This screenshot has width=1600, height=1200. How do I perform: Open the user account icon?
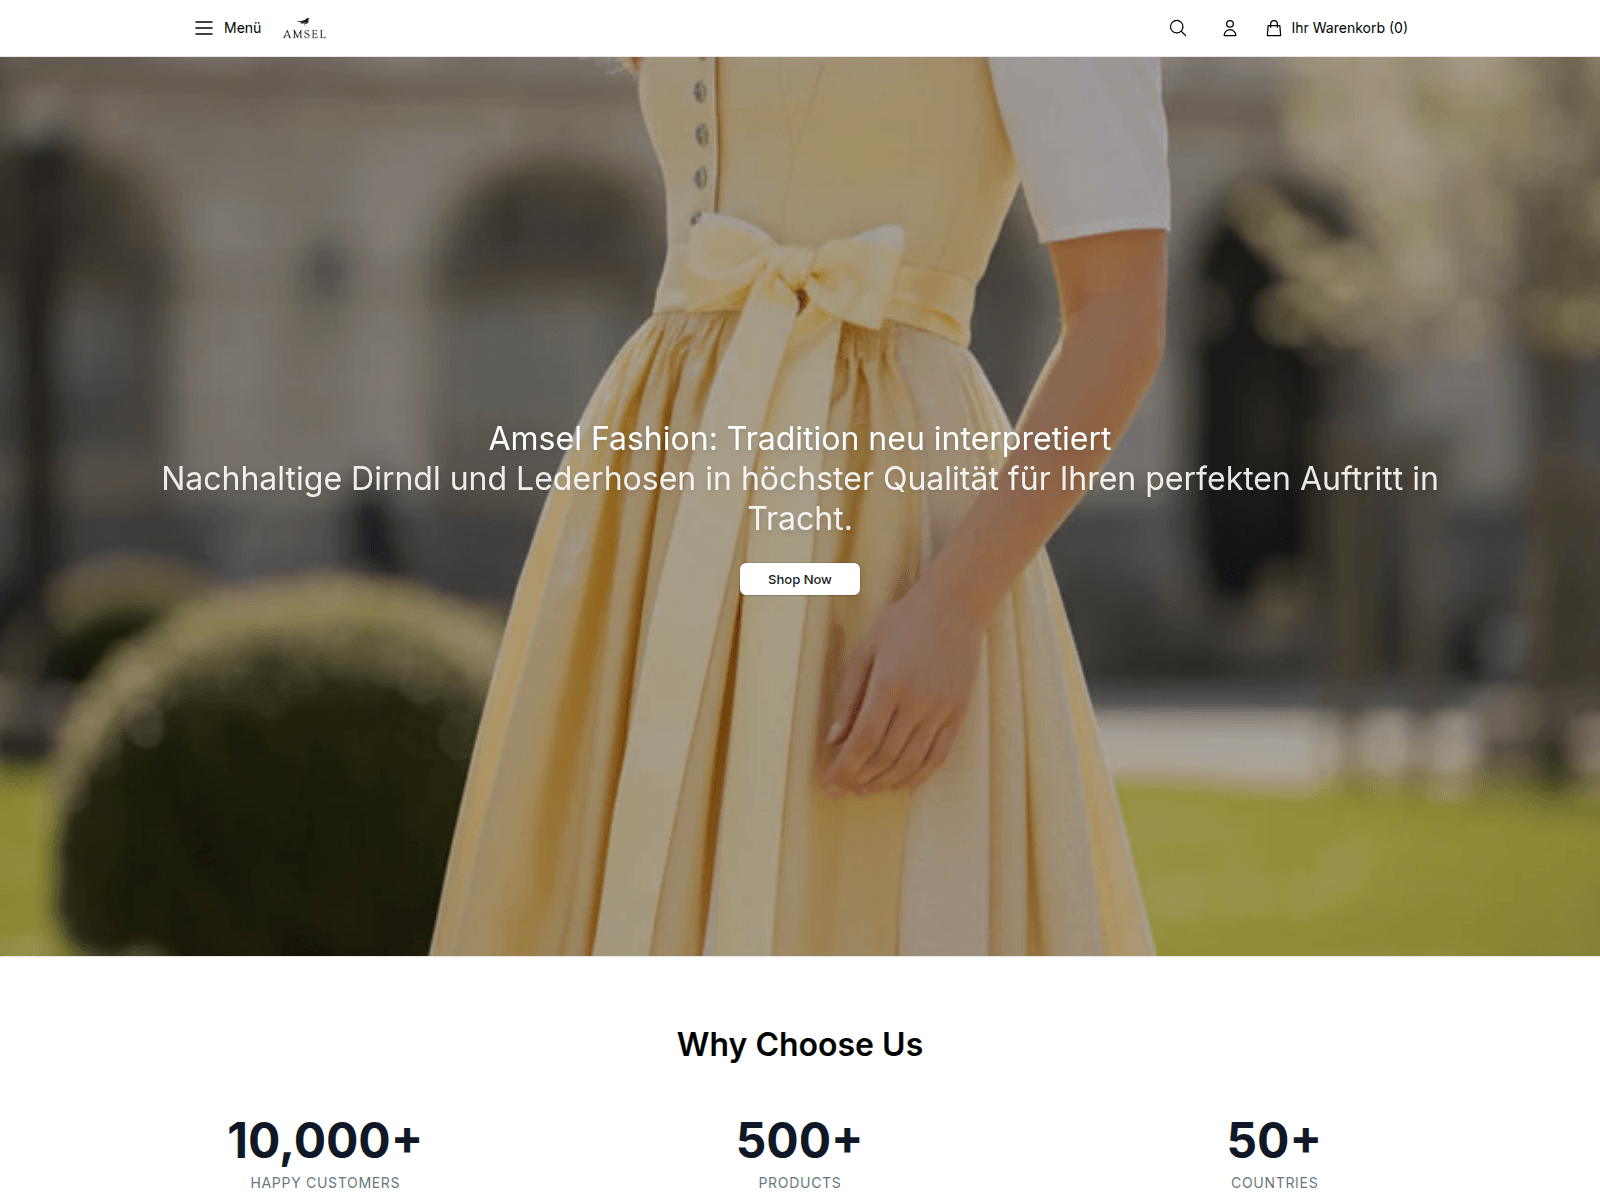click(x=1230, y=28)
